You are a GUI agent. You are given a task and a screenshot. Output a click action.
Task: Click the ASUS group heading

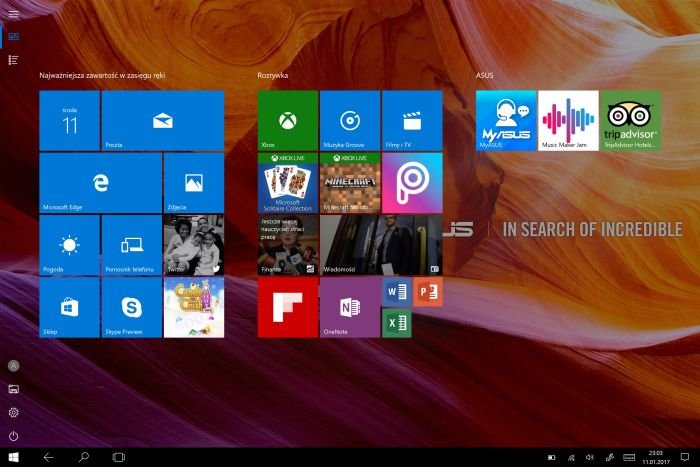pos(484,75)
